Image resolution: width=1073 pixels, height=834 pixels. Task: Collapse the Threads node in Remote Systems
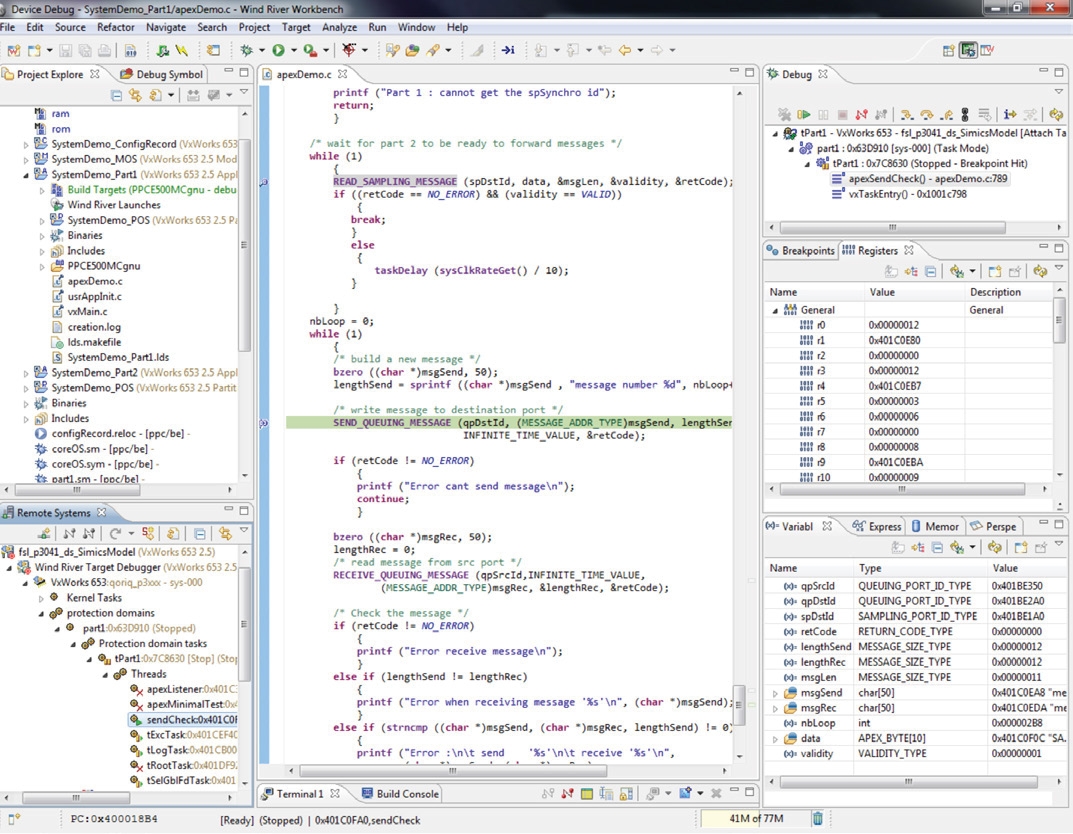[105, 675]
